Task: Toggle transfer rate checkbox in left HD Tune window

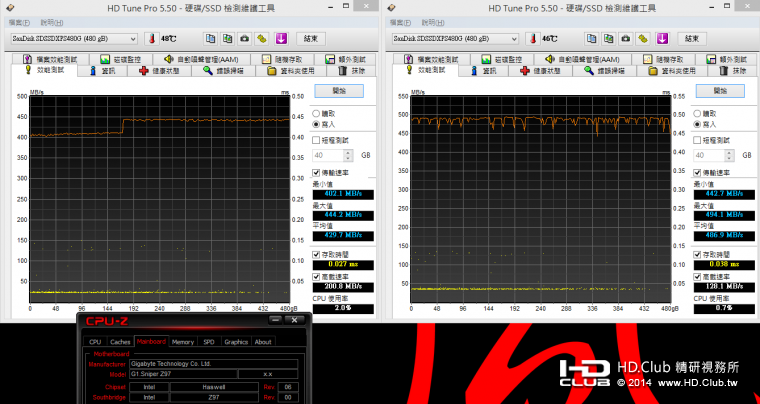Action: (x=316, y=173)
